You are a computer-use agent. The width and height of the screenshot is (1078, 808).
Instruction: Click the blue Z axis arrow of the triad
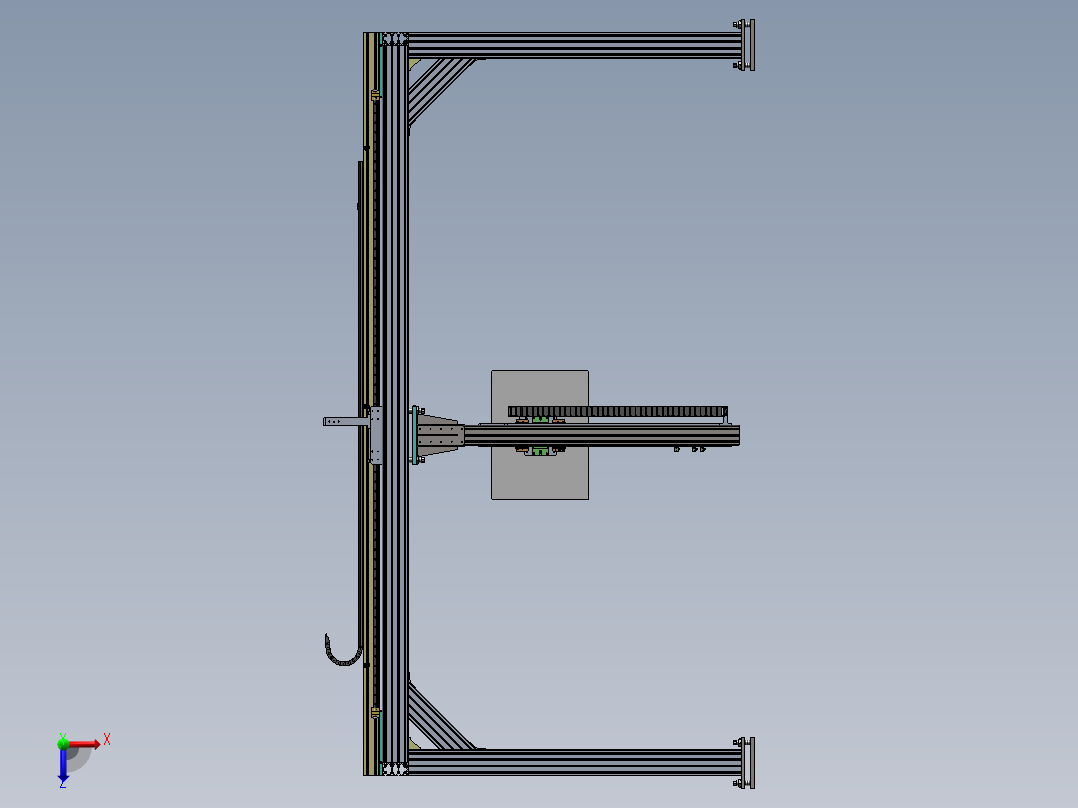(63, 766)
